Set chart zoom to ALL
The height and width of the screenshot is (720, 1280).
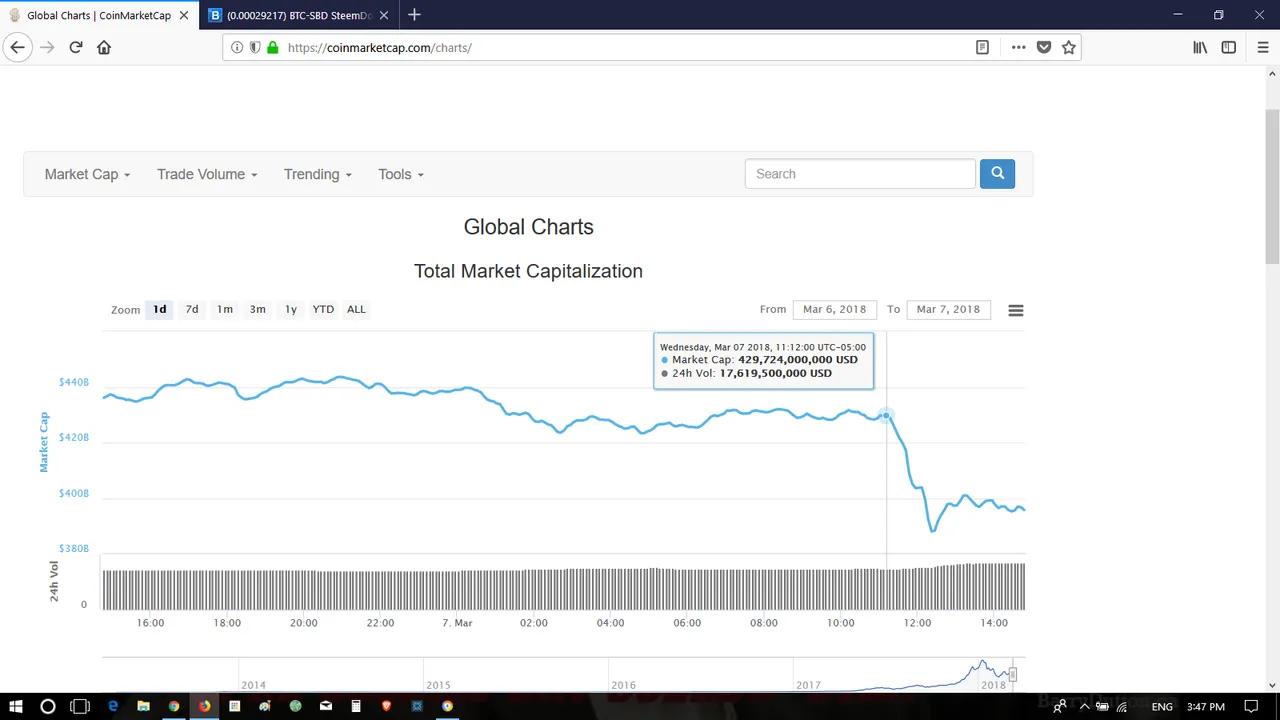[356, 309]
